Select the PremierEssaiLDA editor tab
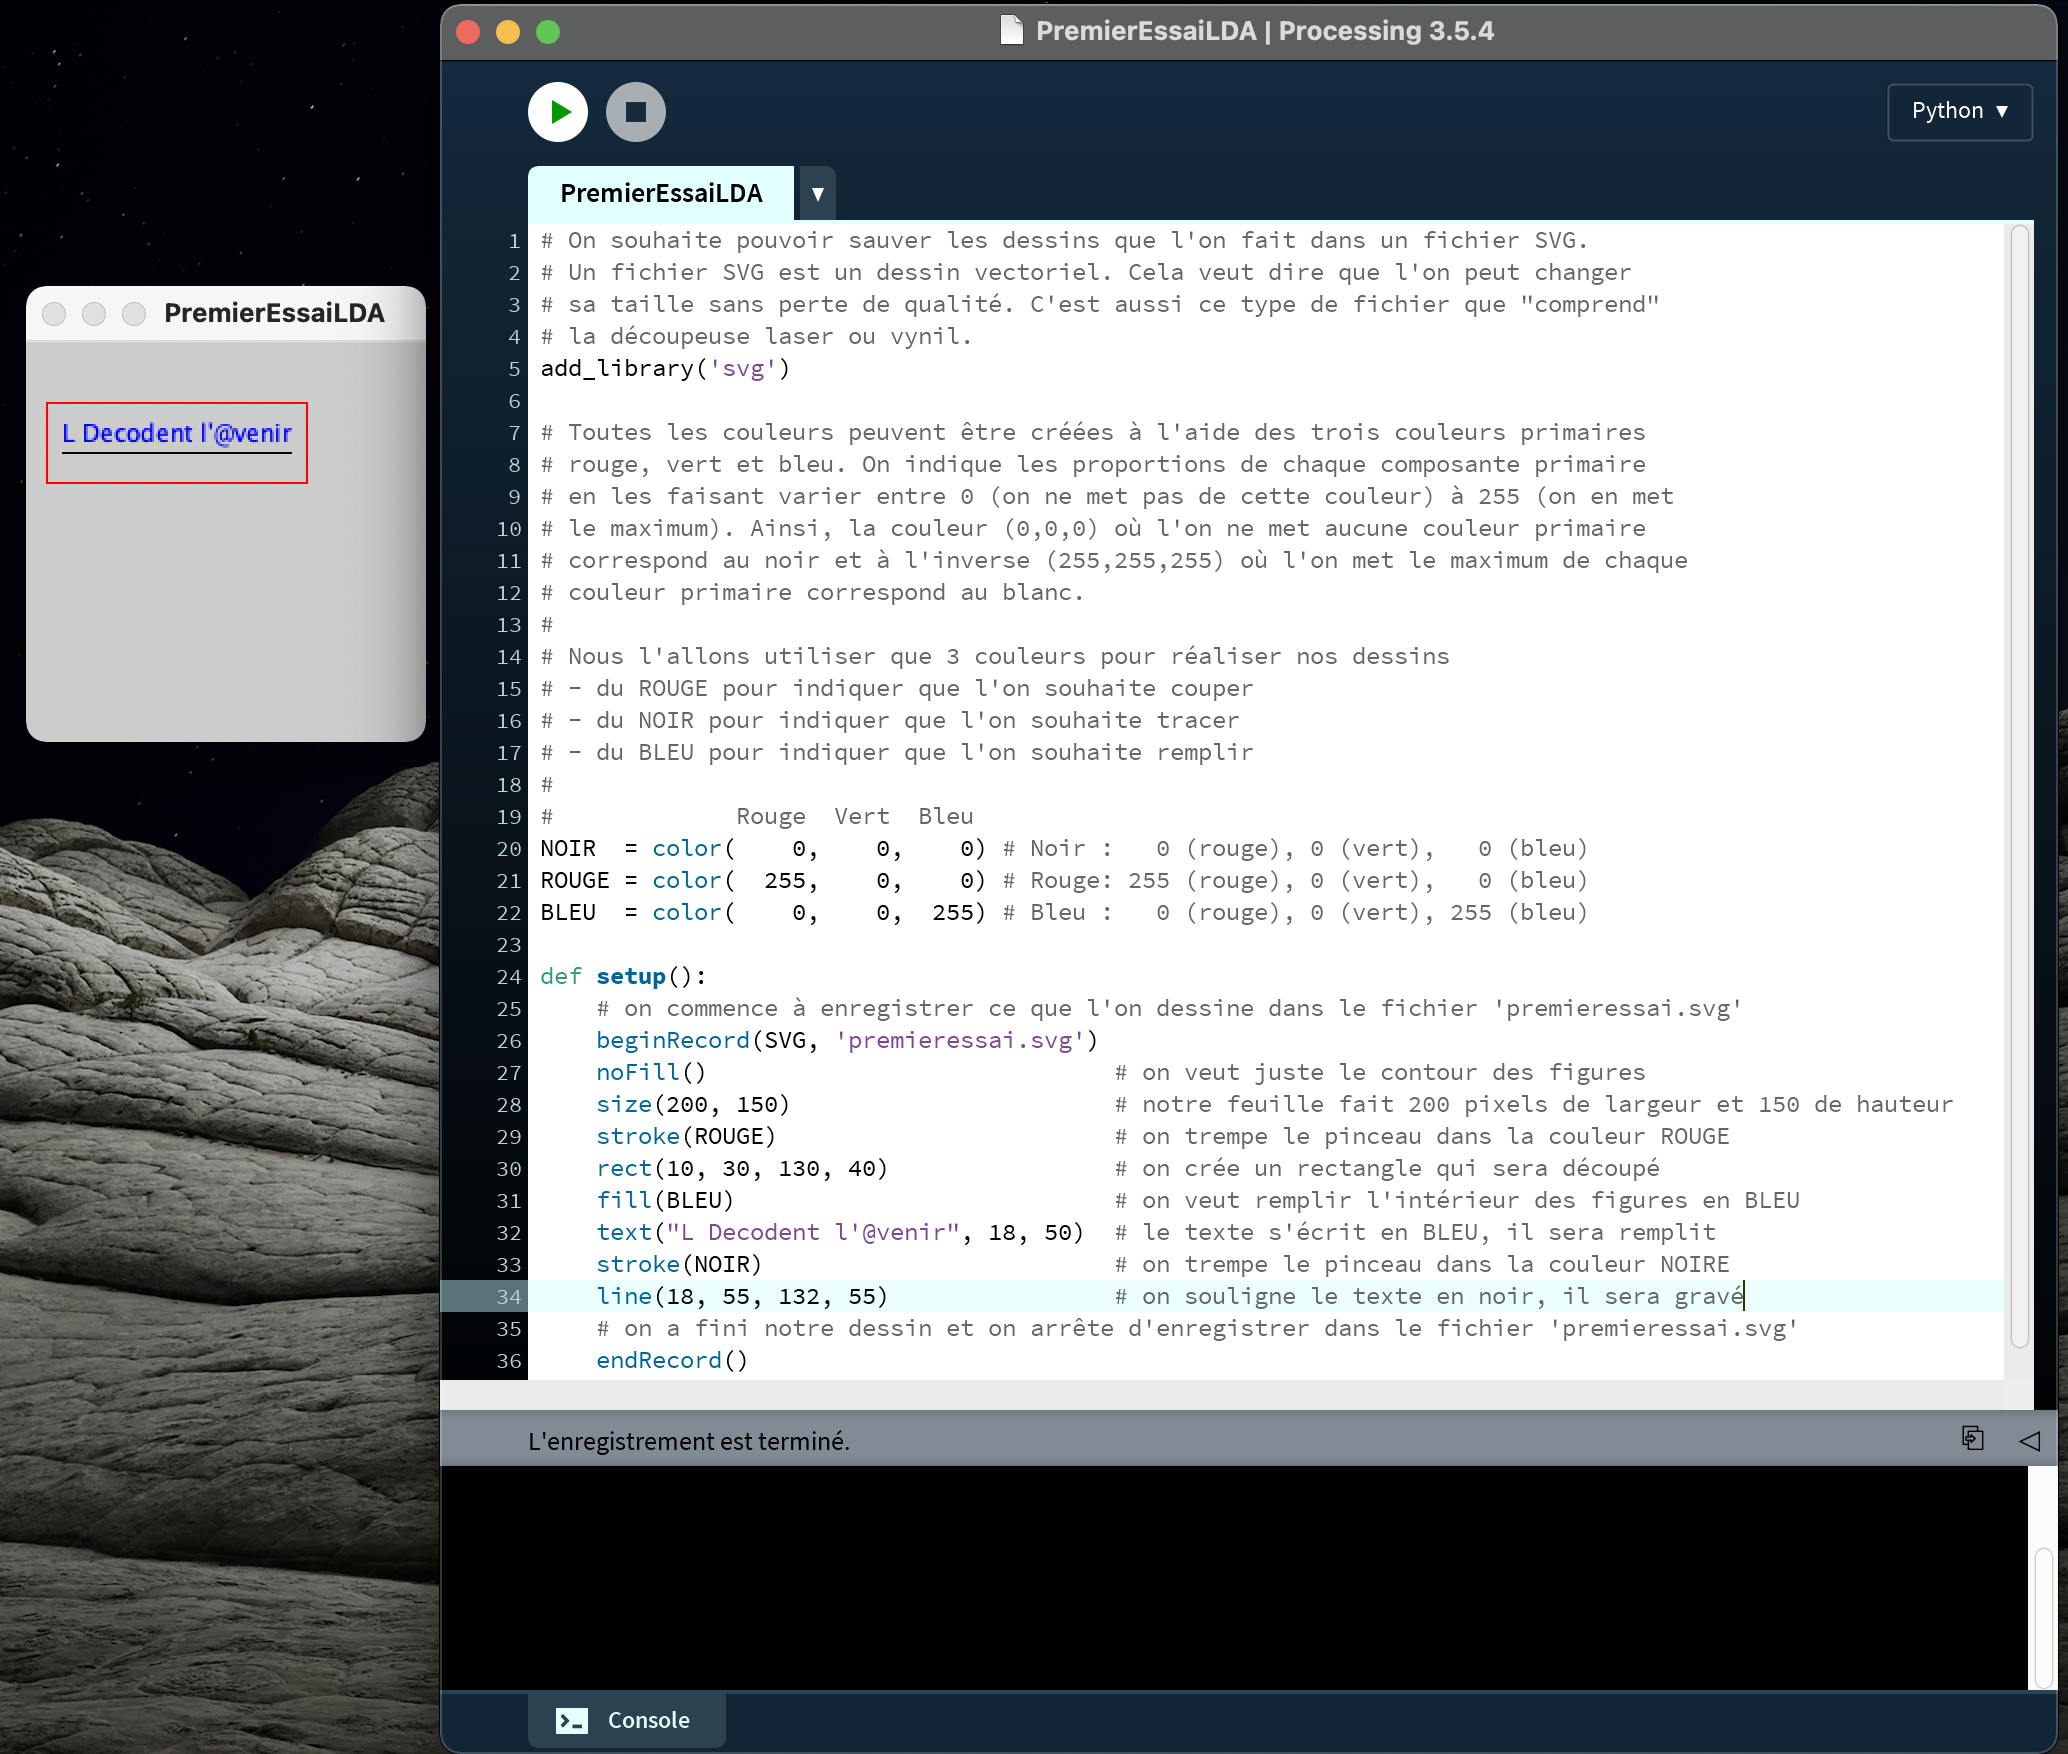 tap(661, 194)
